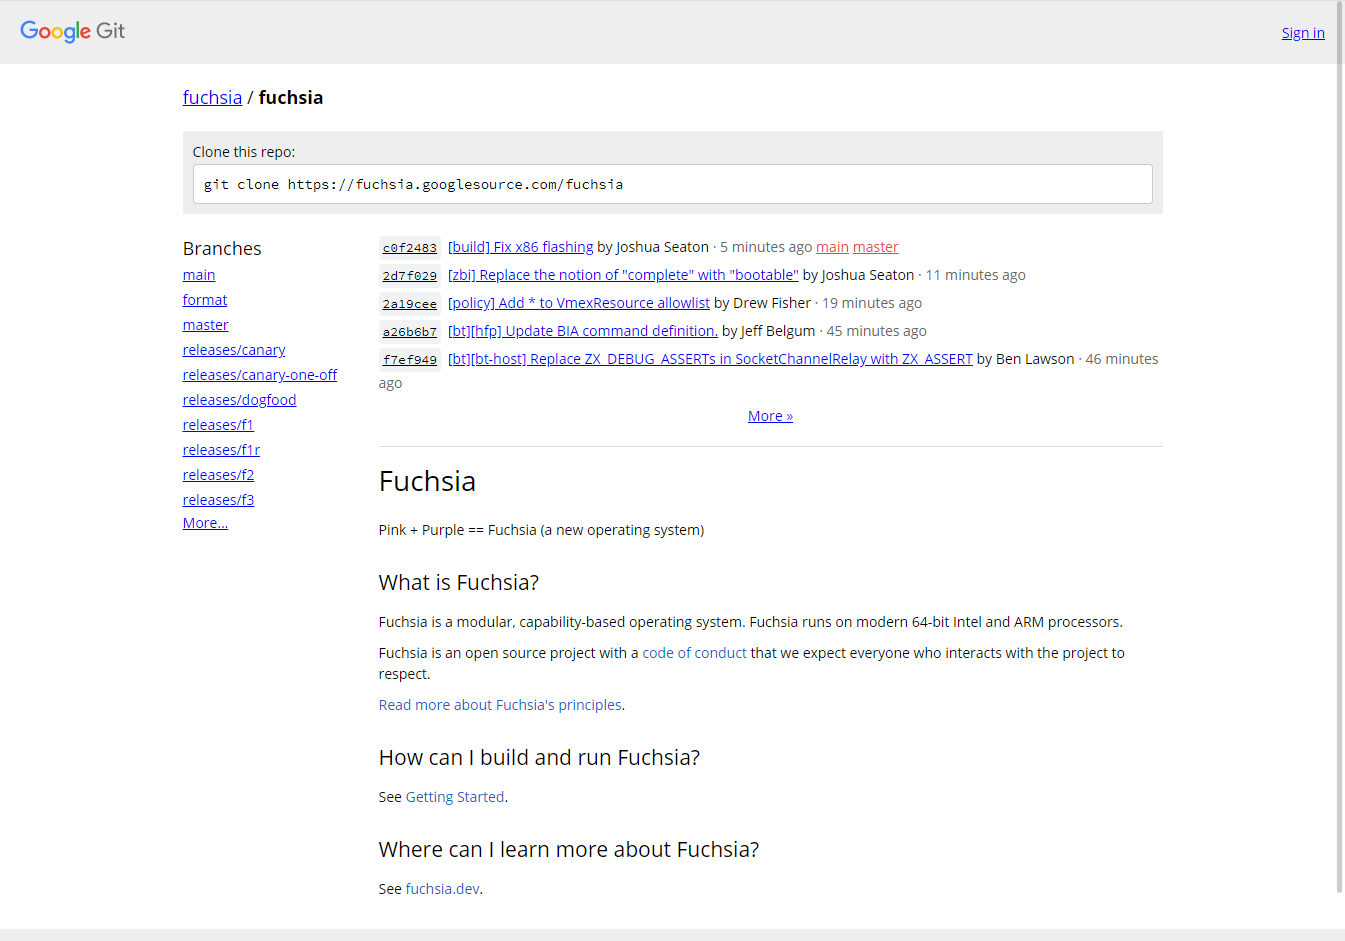Open the code of conduct link
Image resolution: width=1345 pixels, height=941 pixels.
pyautogui.click(x=694, y=653)
